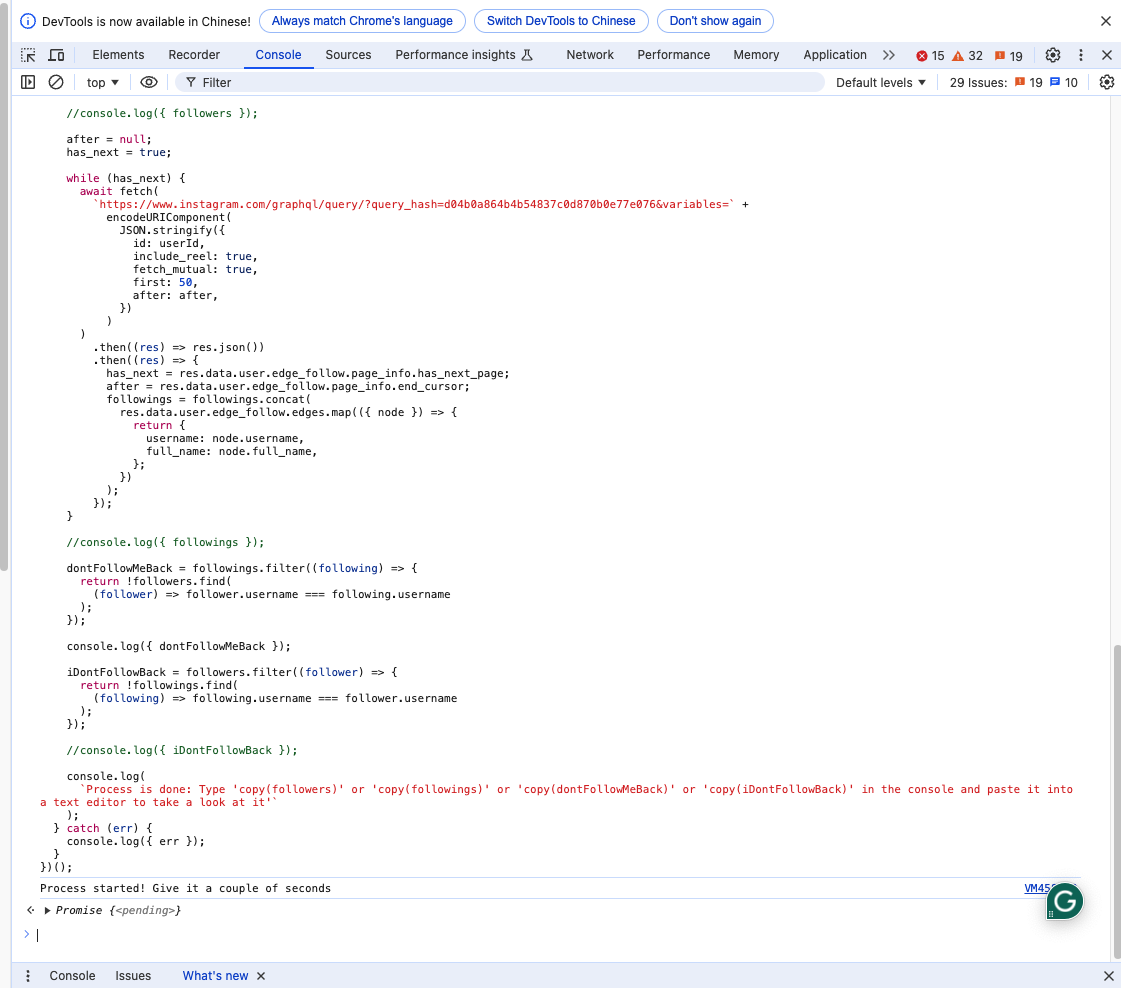This screenshot has height=988, width=1121.
Task: Open the Customize DevTools three-dot menu
Action: pyautogui.click(x=1082, y=55)
